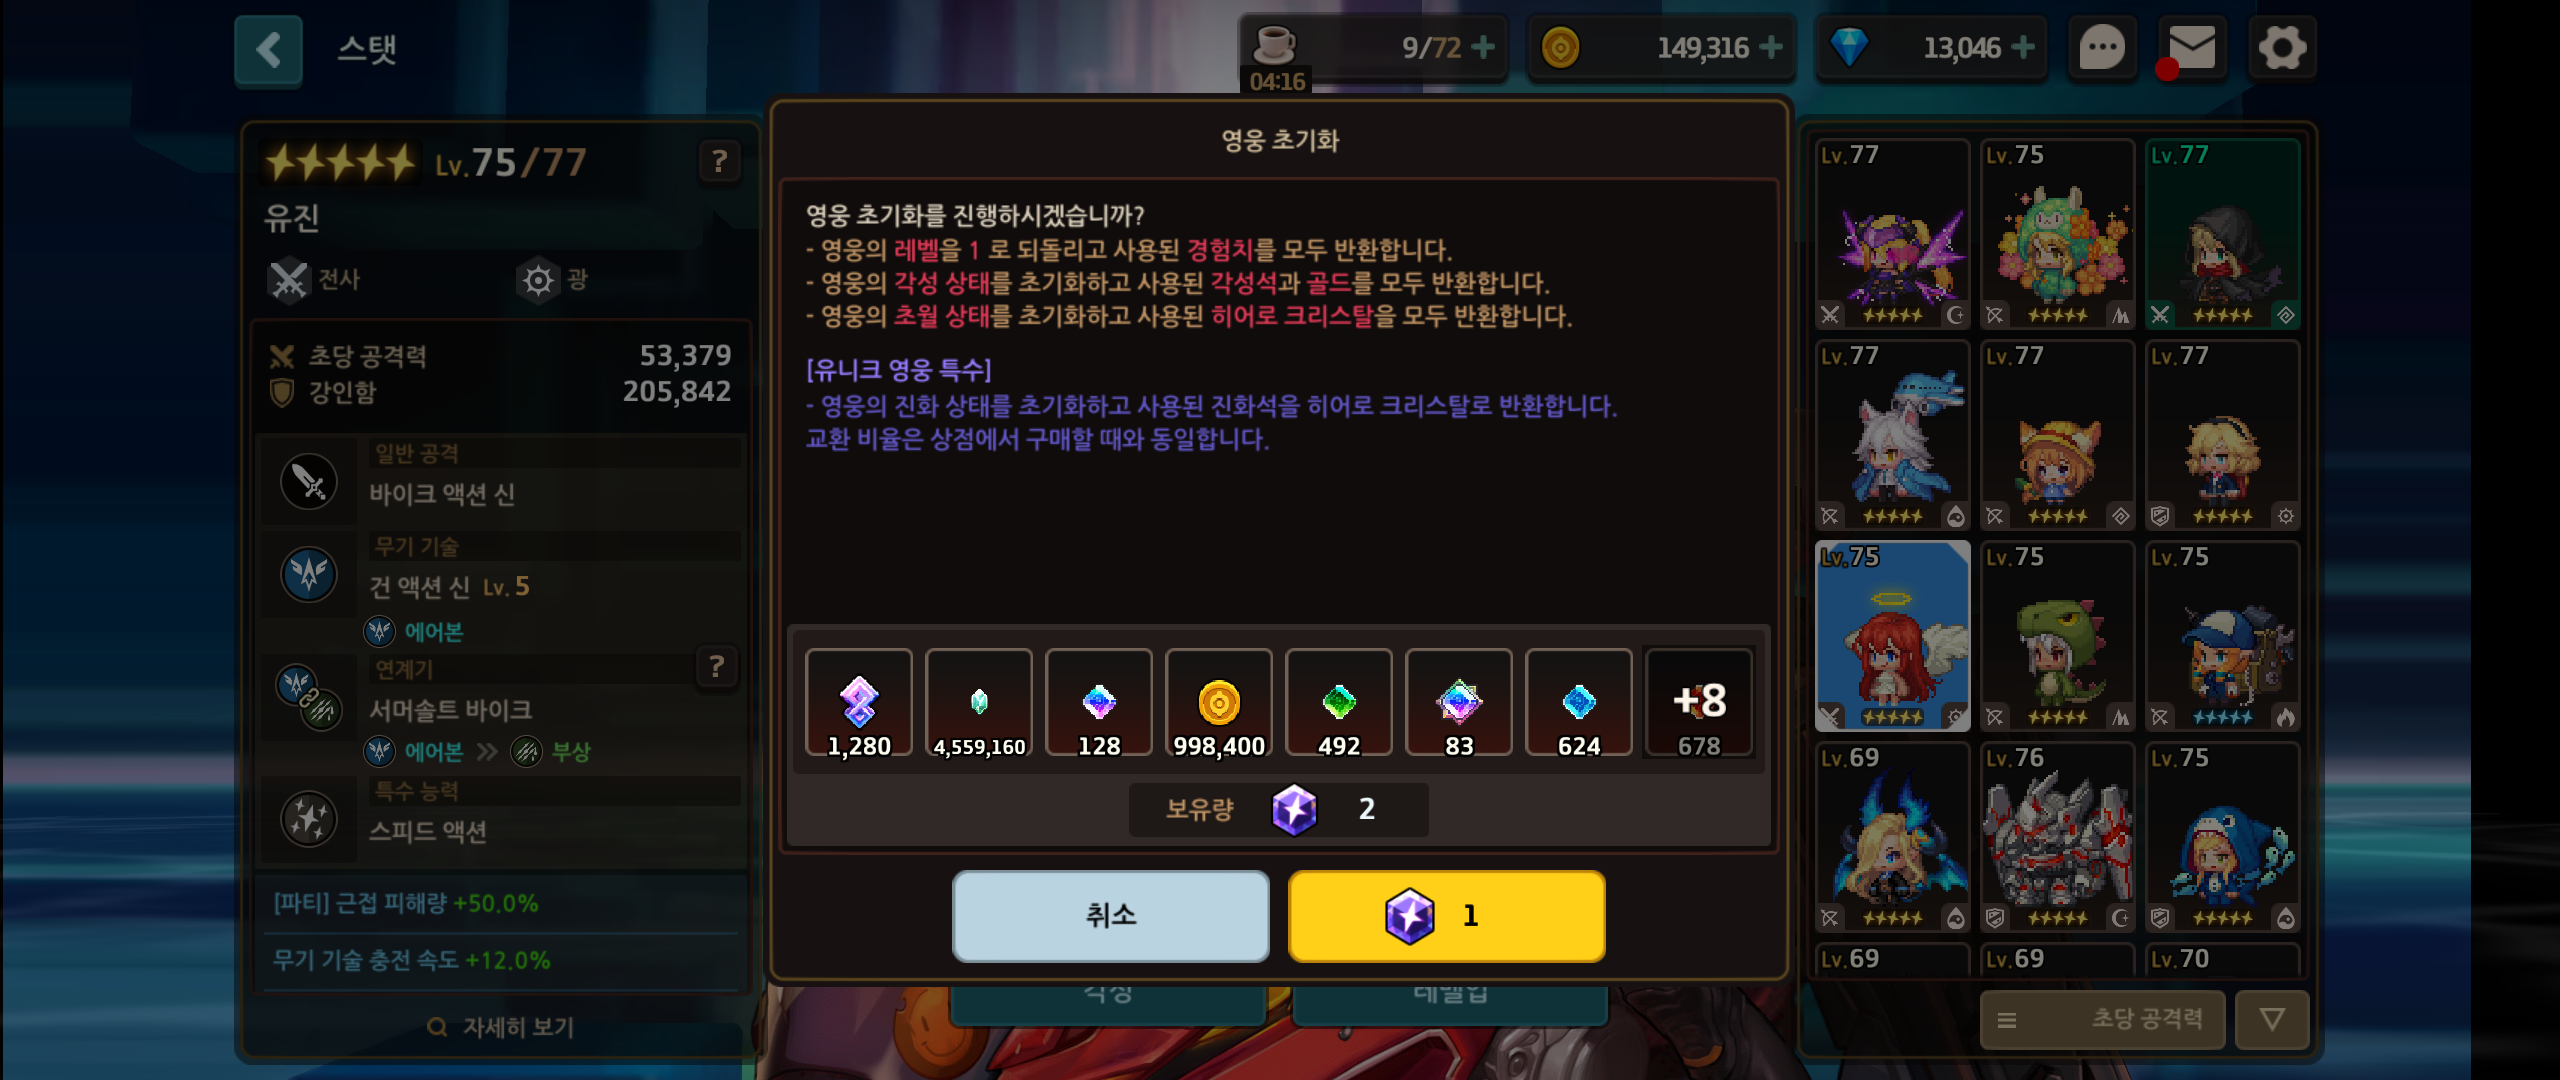Screen dimensions: 2560x1080
Task: Select the Lv.75 dinosaur costume hero
Action: coord(2057,636)
